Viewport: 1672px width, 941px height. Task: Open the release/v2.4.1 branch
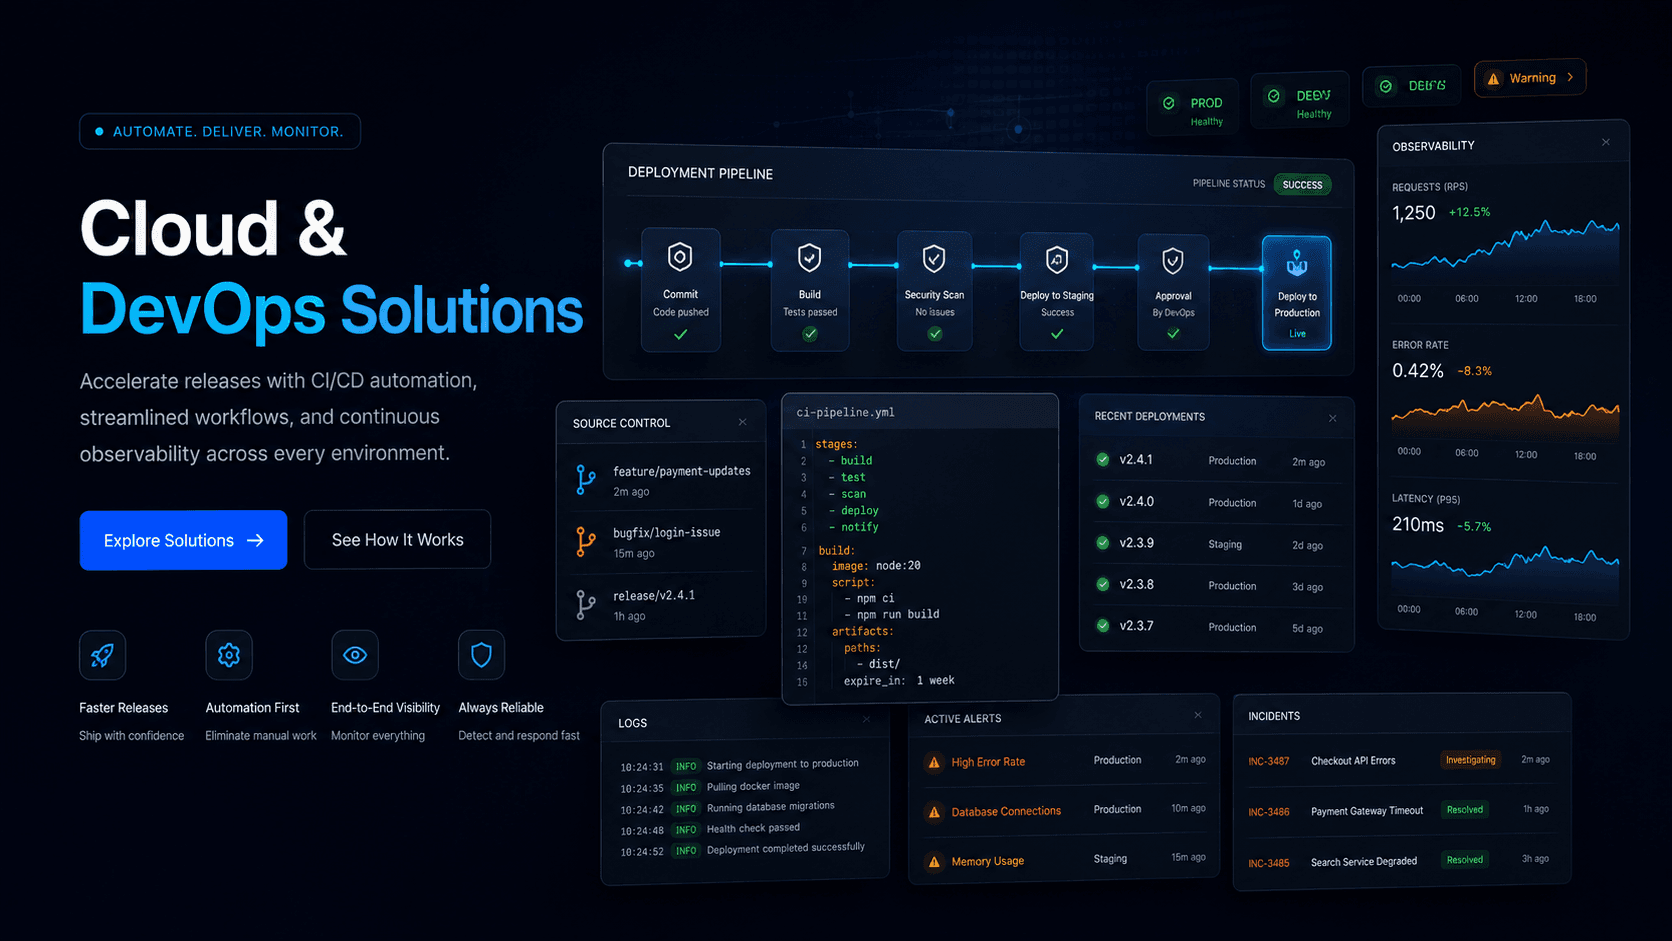(x=662, y=605)
